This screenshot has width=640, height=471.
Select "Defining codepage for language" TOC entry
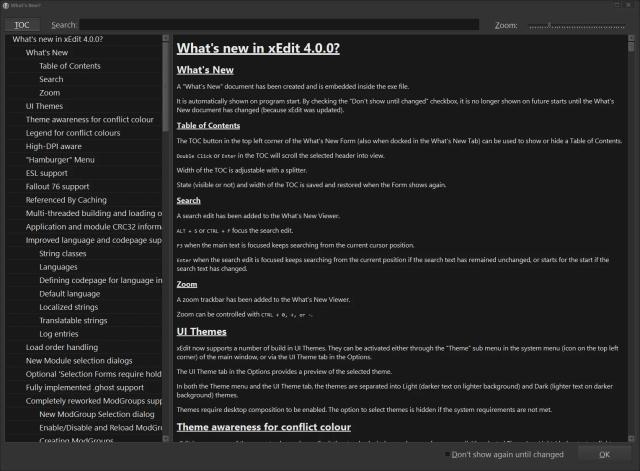pos(100,281)
